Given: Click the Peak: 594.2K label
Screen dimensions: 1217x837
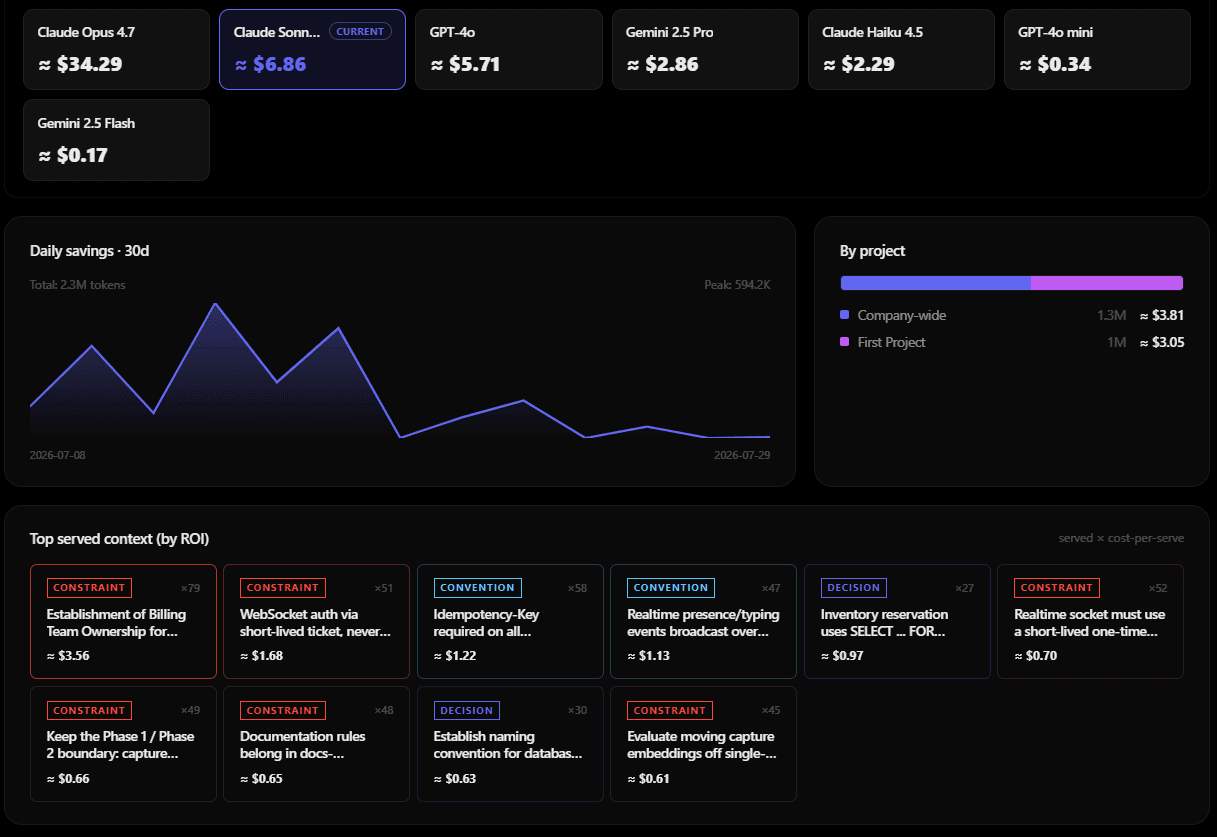Looking at the screenshot, I should pyautogui.click(x=737, y=285).
